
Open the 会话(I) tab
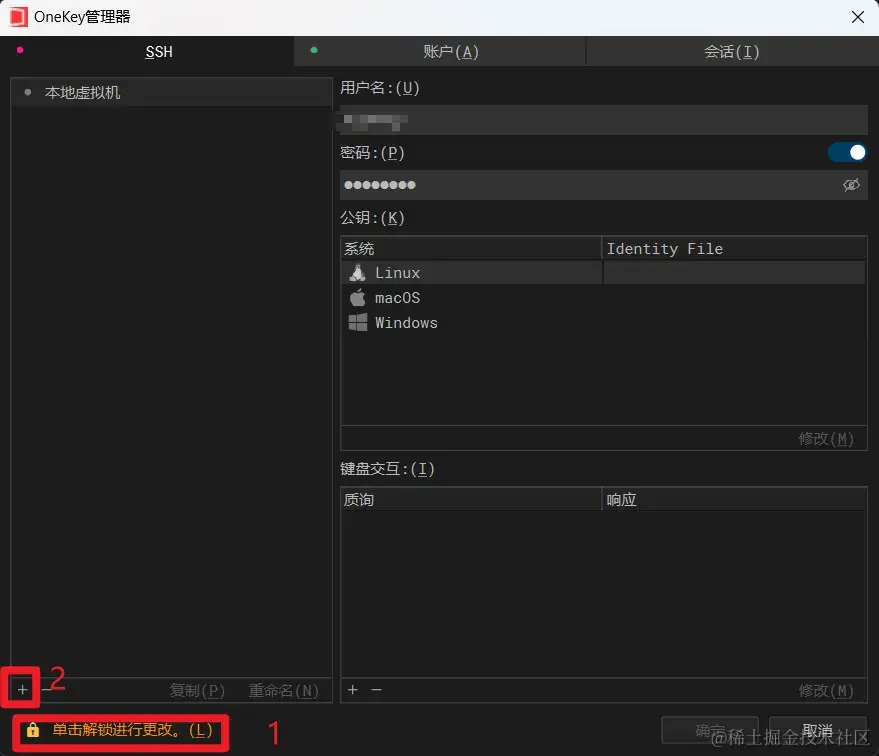pyautogui.click(x=732, y=52)
